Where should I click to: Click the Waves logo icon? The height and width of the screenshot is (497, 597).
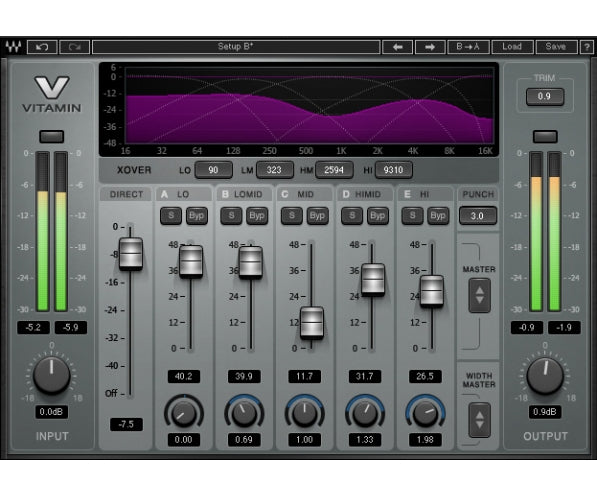pyautogui.click(x=13, y=47)
